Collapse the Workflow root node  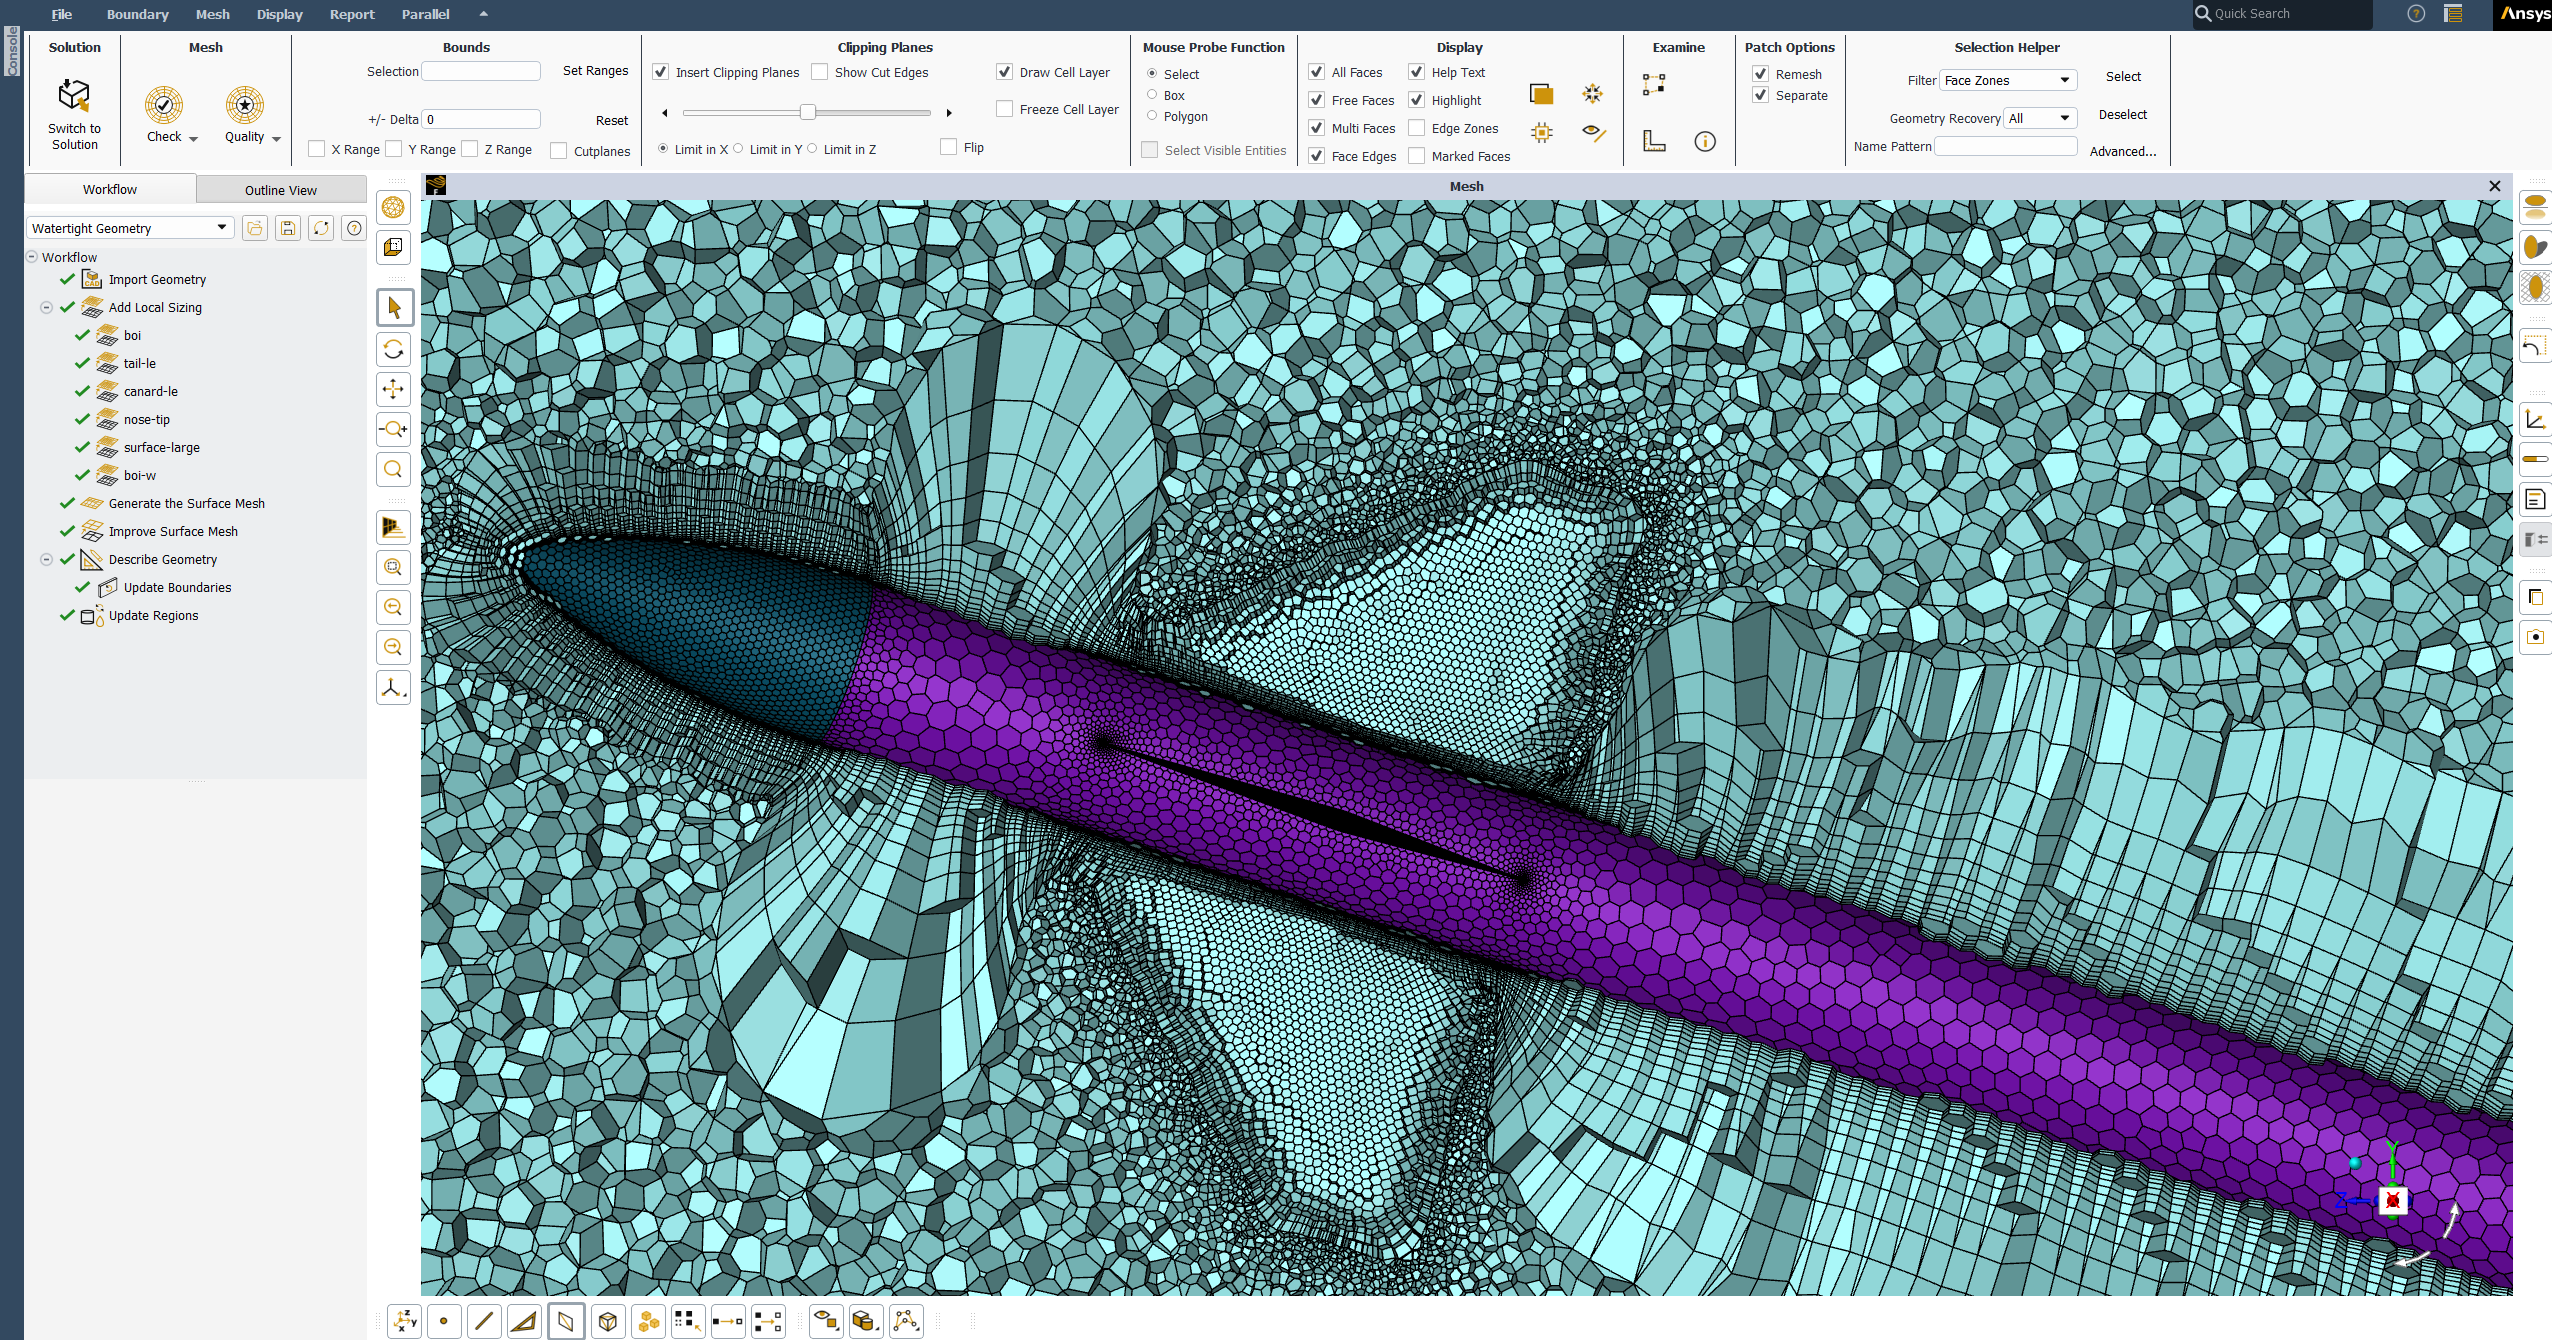tap(32, 257)
